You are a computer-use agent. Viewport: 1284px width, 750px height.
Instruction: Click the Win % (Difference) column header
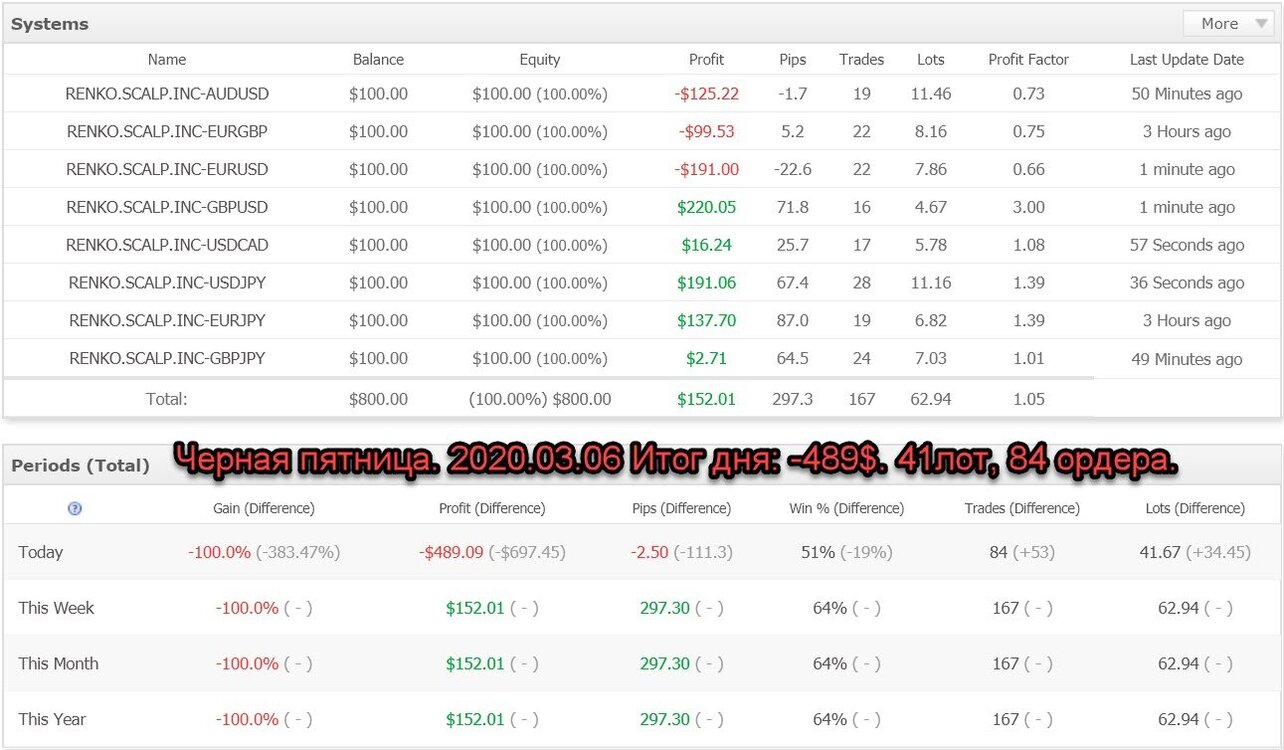[x=846, y=508]
